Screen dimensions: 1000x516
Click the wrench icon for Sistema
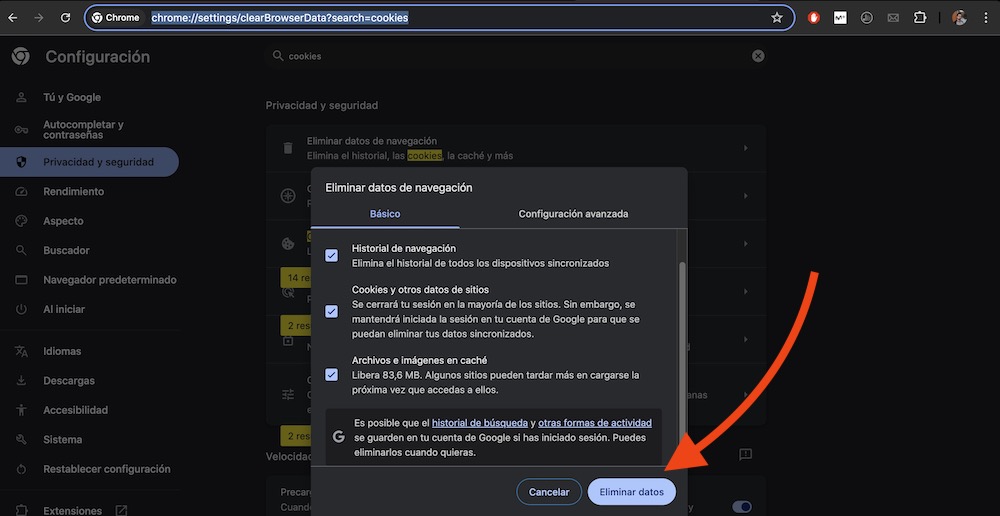point(21,439)
